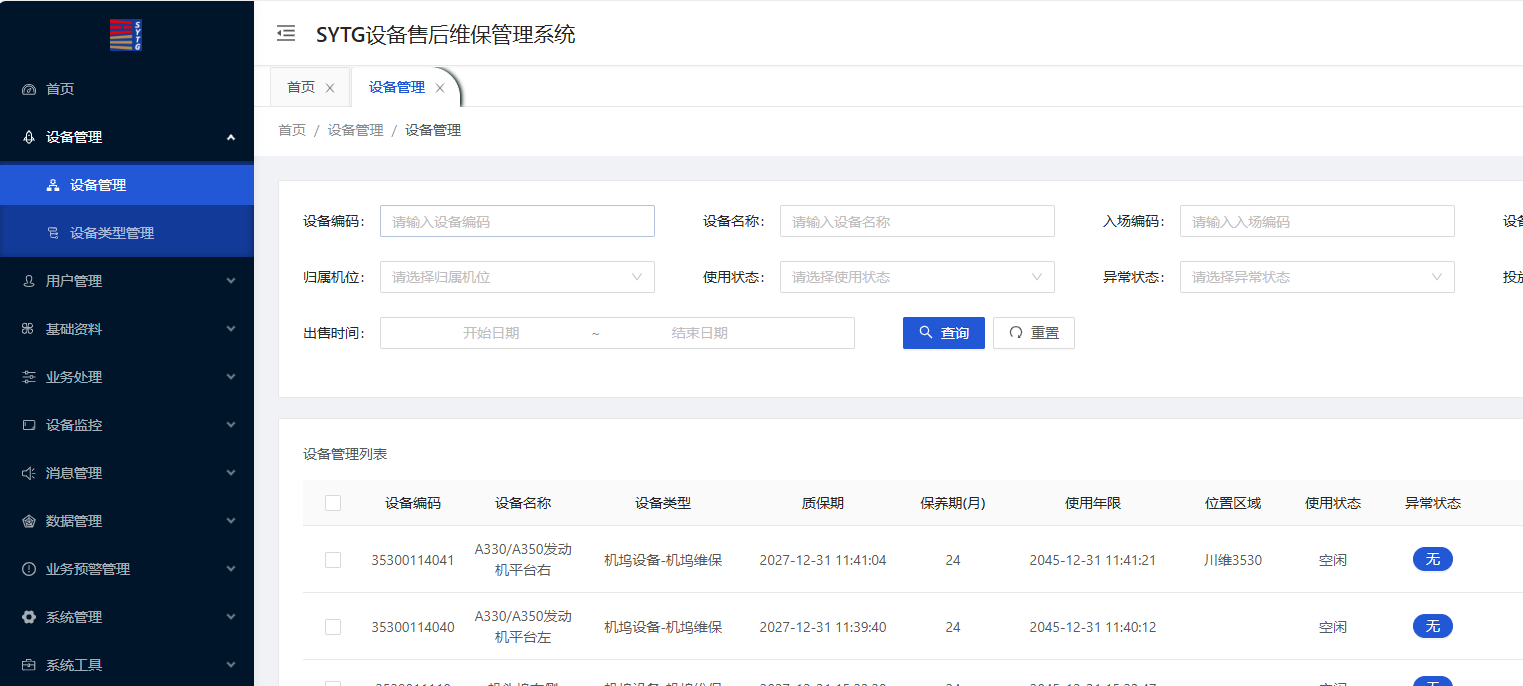Click the sidebar collapse hamburger icon
Screen dimensions: 1523x686
(286, 34)
